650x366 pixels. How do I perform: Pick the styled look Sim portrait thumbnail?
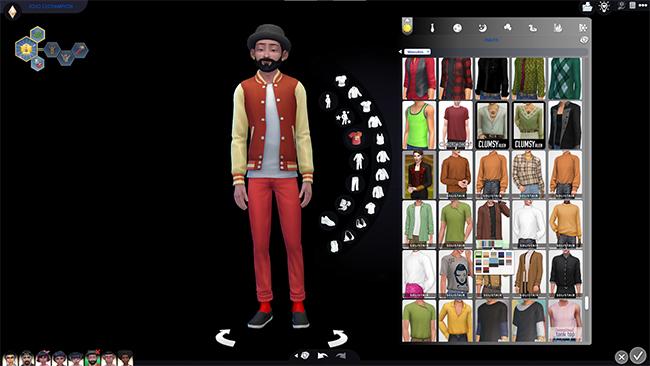(419, 175)
